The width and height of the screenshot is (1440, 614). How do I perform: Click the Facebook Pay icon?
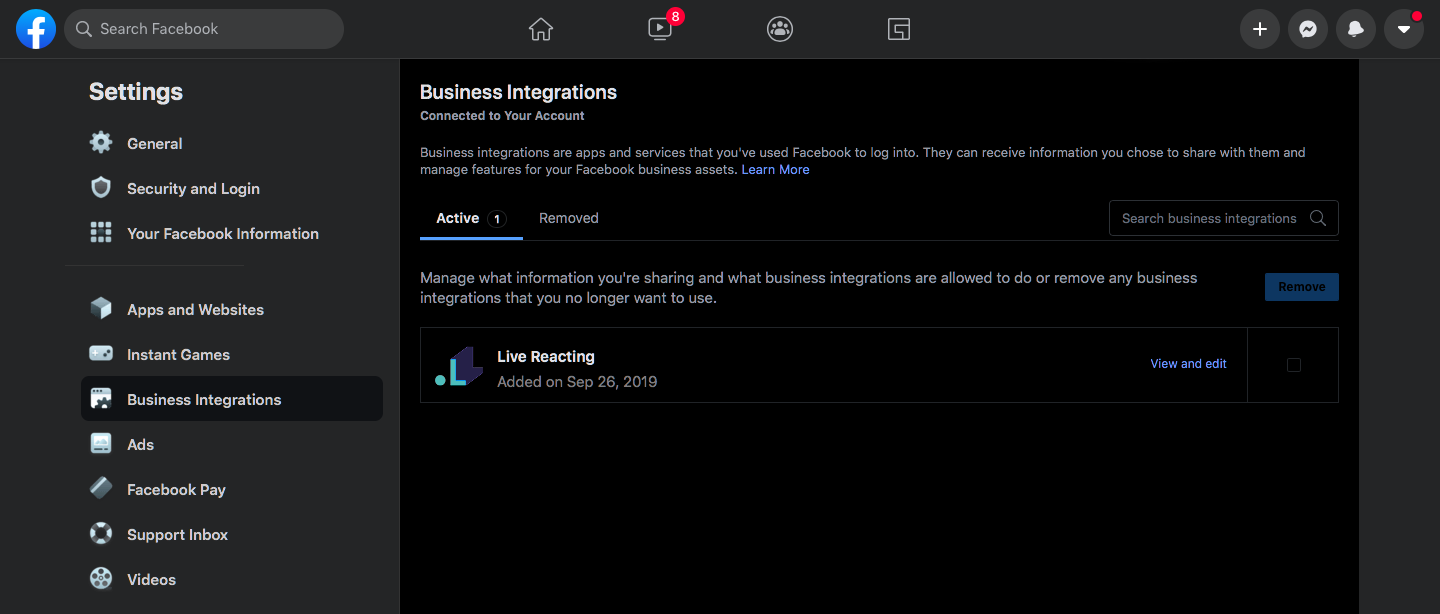click(x=101, y=489)
